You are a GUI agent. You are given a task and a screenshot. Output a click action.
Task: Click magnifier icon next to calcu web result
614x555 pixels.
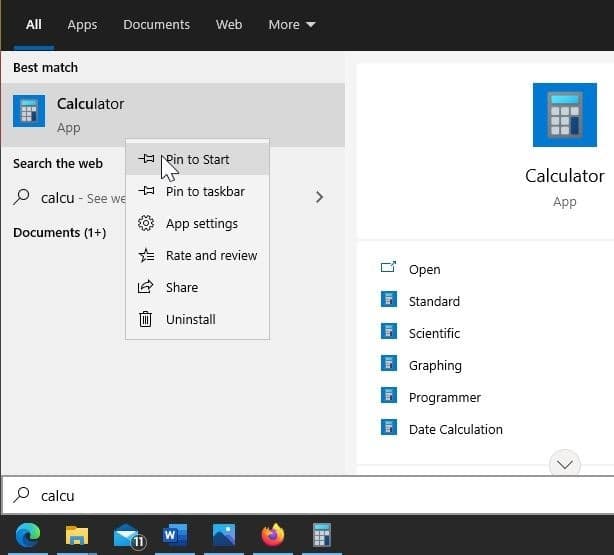click(21, 197)
